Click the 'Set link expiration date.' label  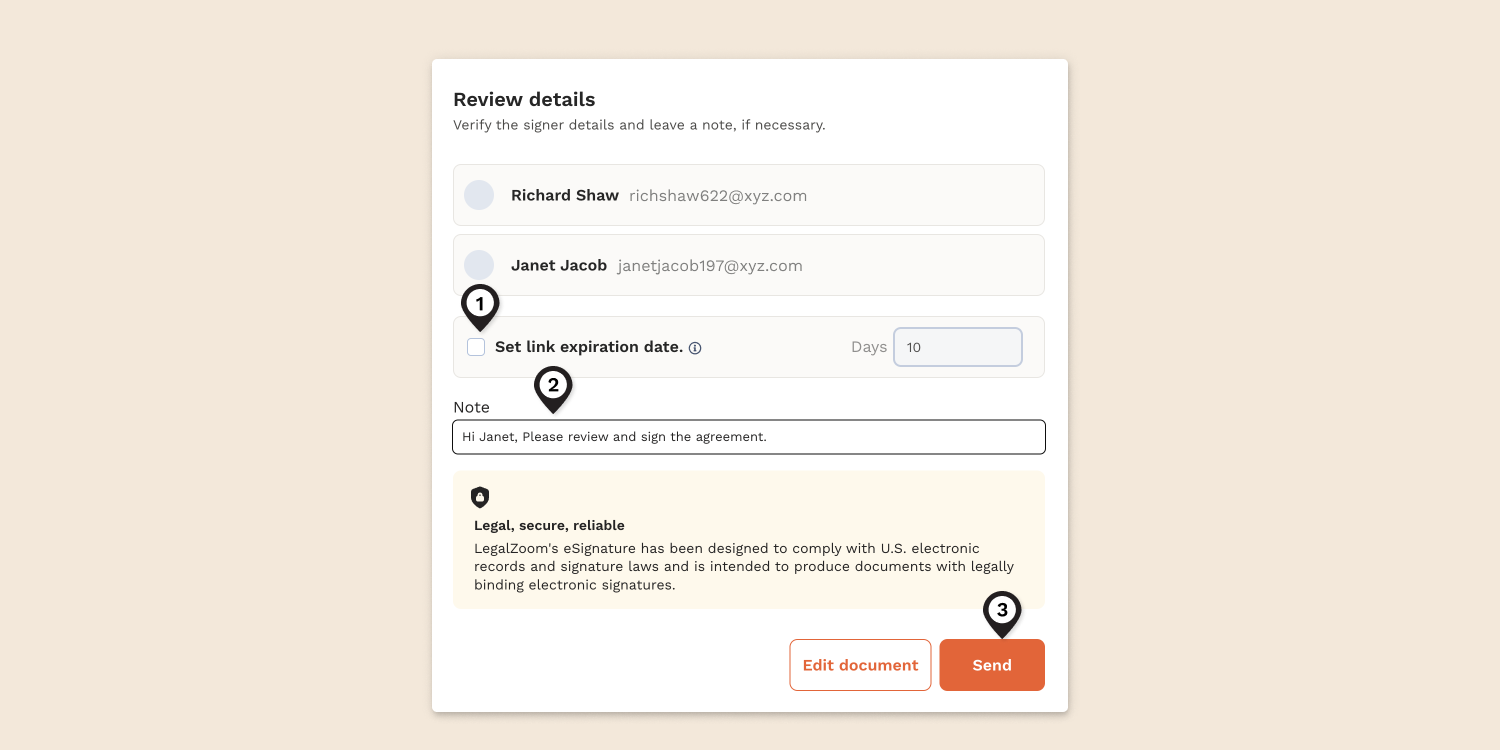tap(588, 347)
